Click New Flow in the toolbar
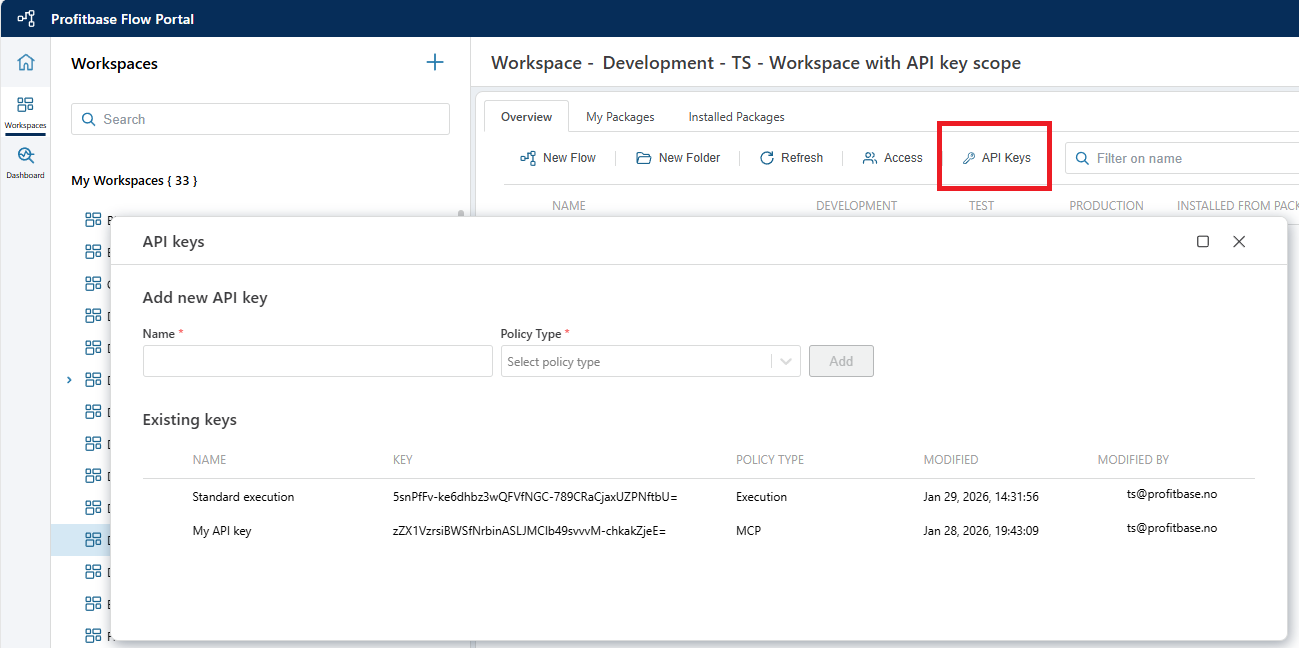The height and width of the screenshot is (648, 1299). [558, 158]
